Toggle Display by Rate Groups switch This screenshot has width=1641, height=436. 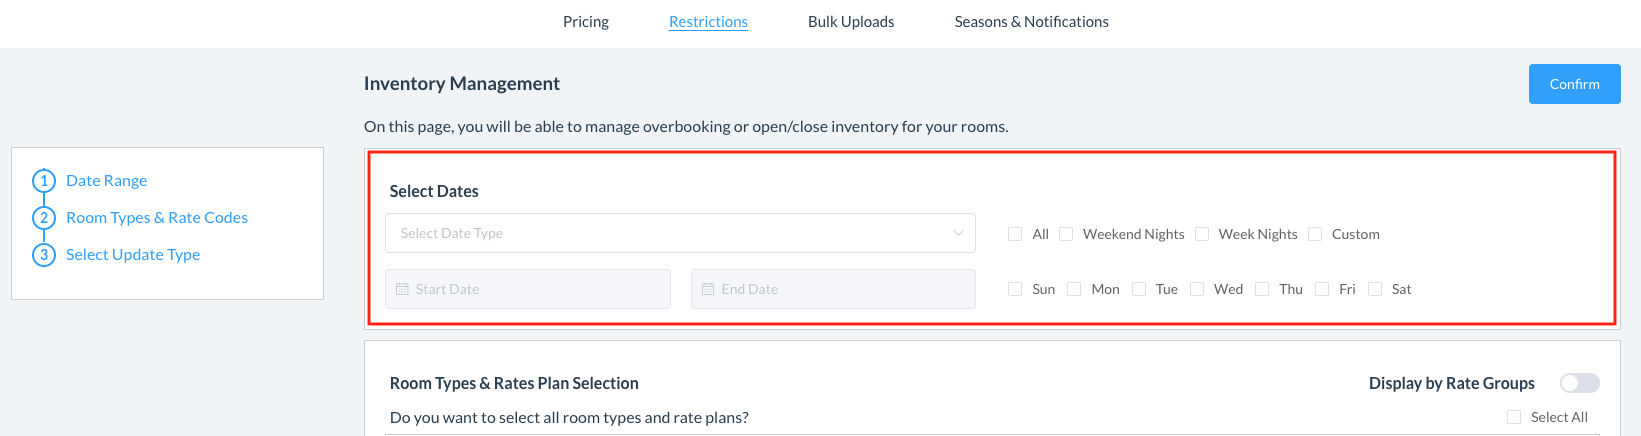pyautogui.click(x=1579, y=383)
